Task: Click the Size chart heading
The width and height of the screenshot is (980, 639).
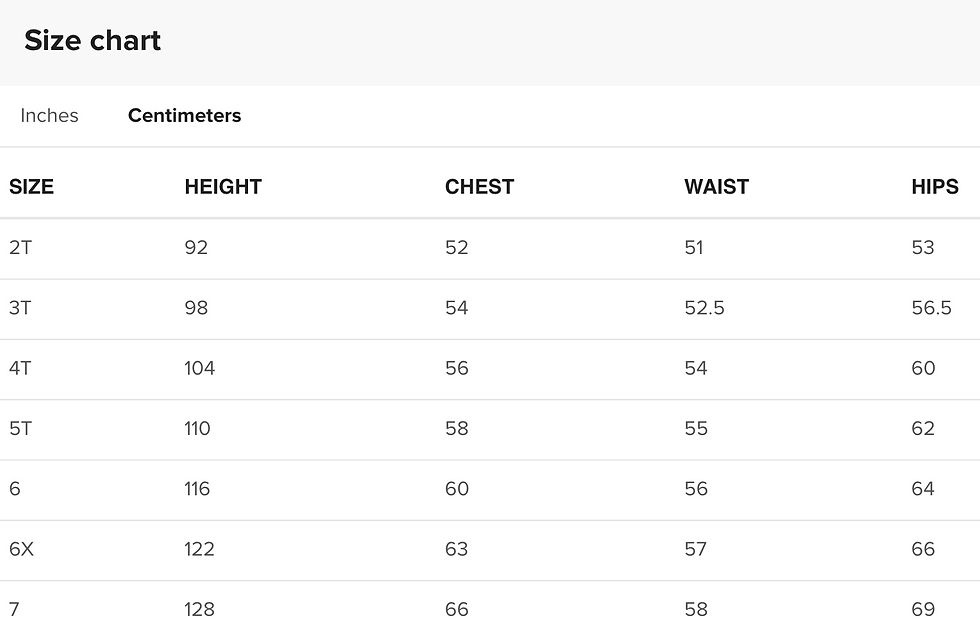Action: pyautogui.click(x=92, y=41)
